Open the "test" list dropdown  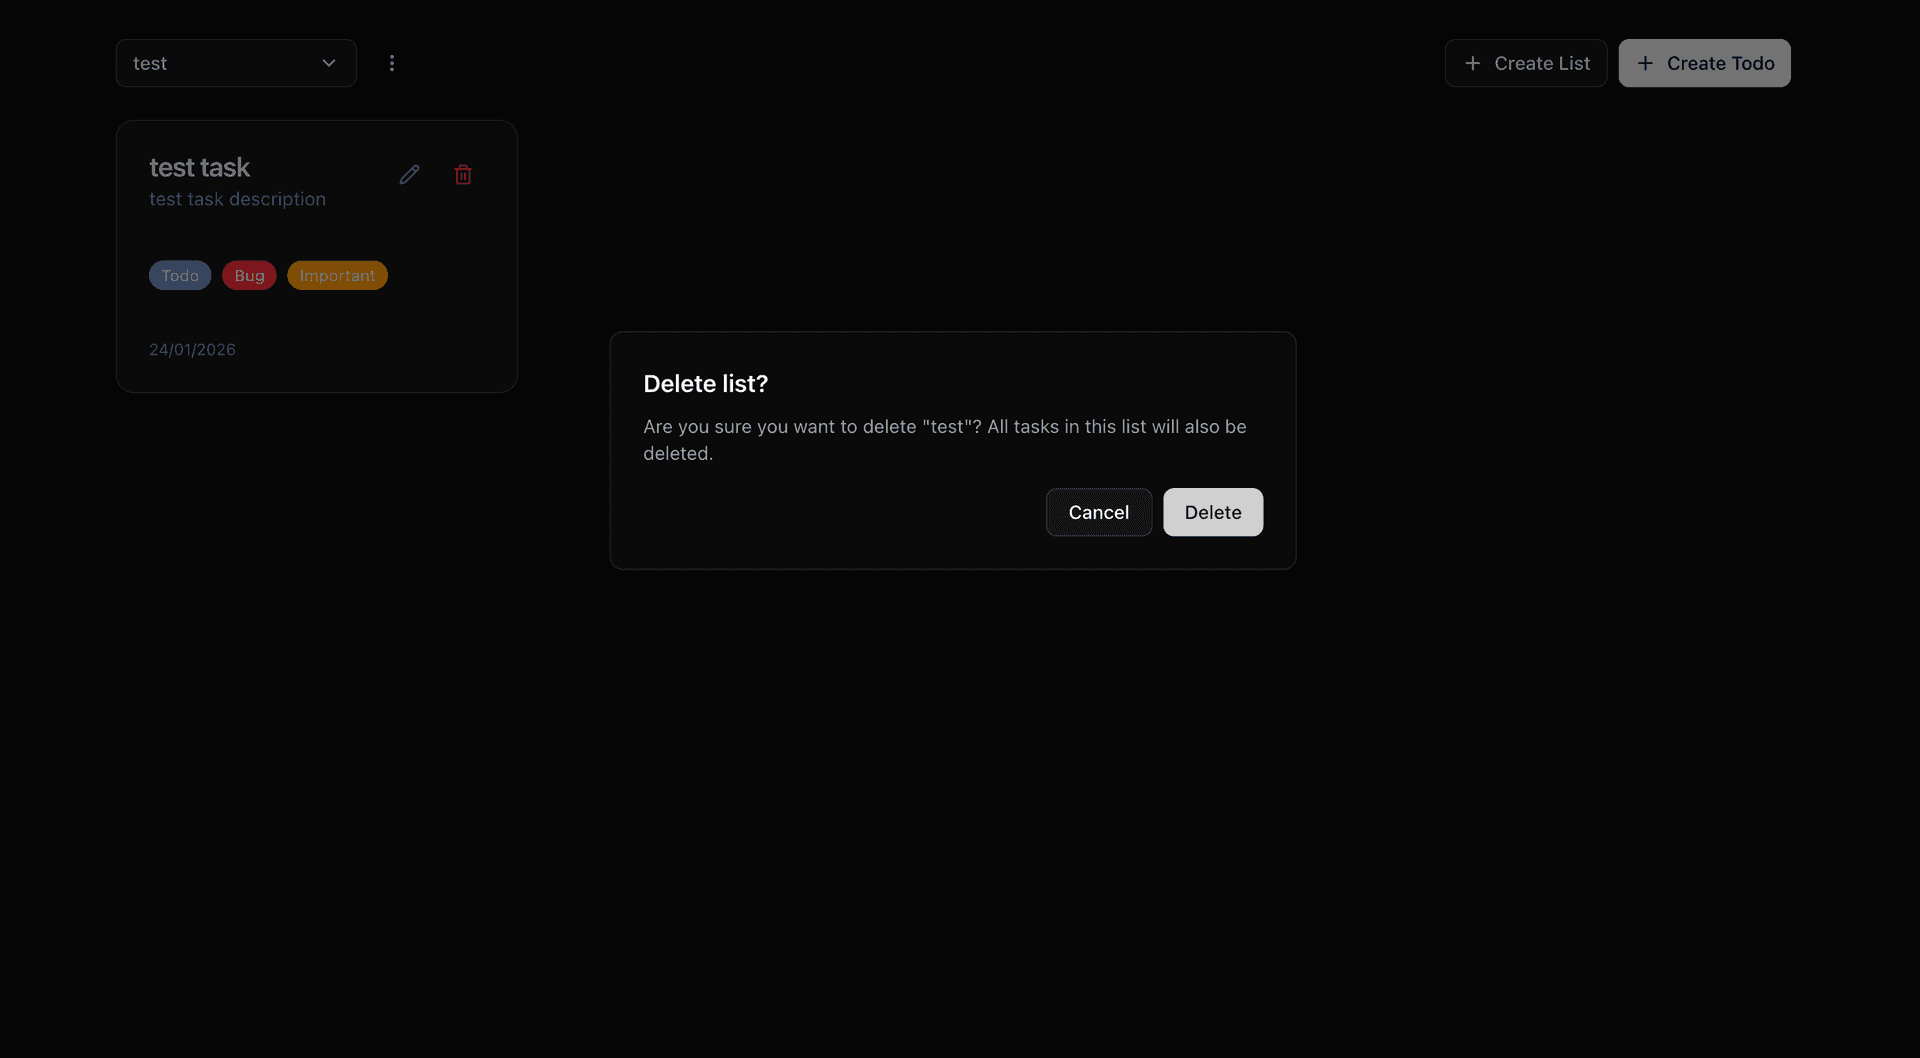click(220, 63)
